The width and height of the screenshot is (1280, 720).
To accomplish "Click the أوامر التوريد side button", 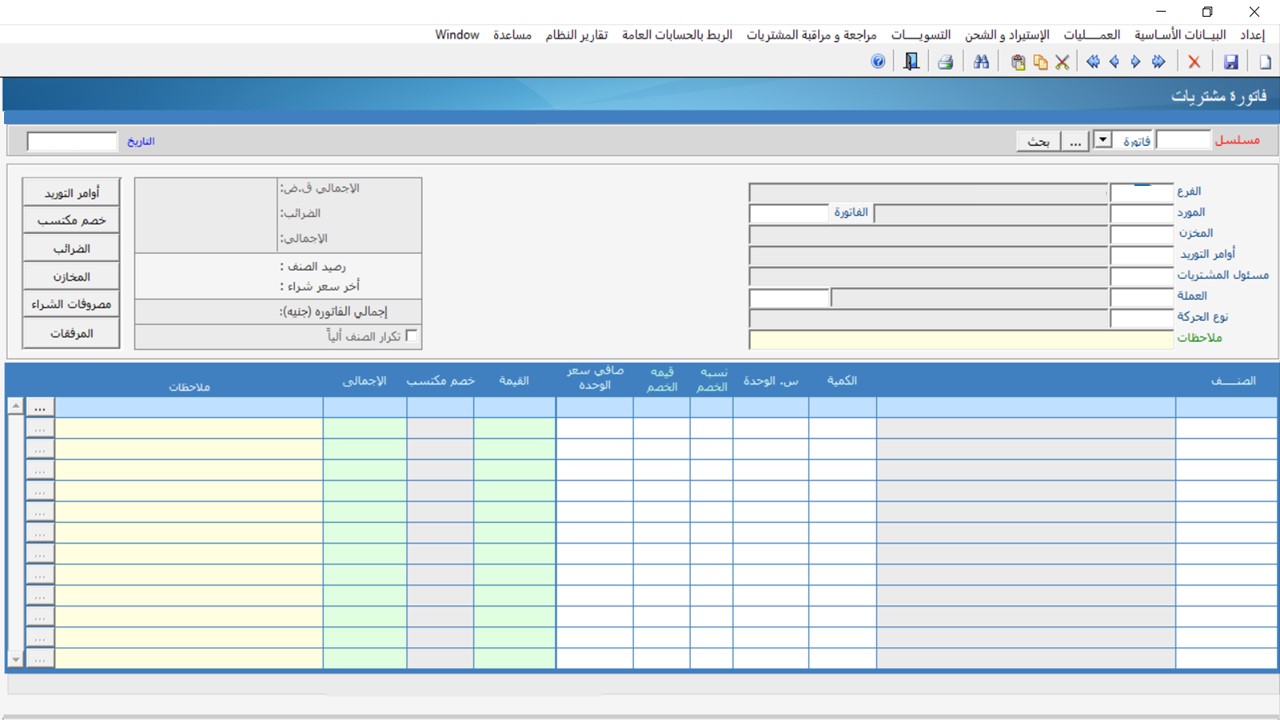I will pos(71,193).
